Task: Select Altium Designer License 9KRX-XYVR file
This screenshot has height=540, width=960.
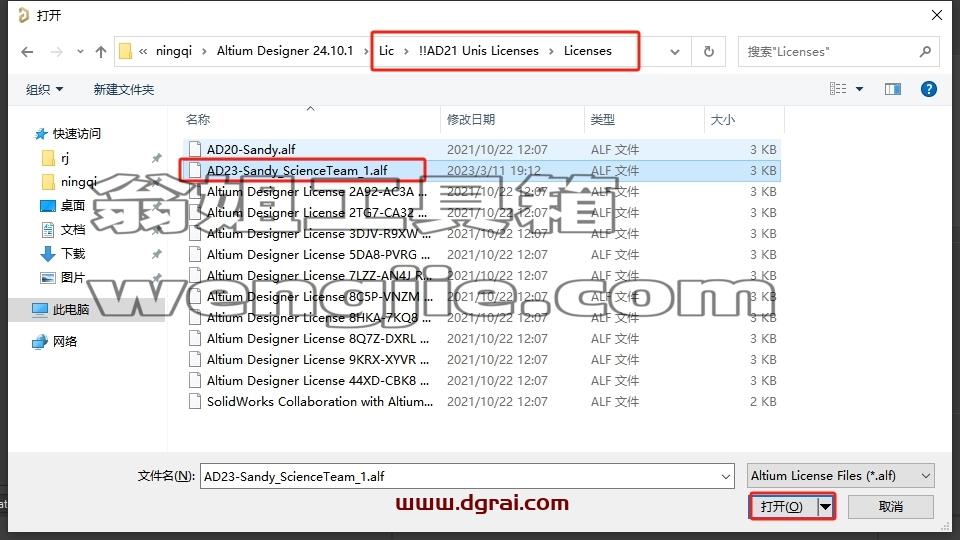Action: (x=481, y=360)
